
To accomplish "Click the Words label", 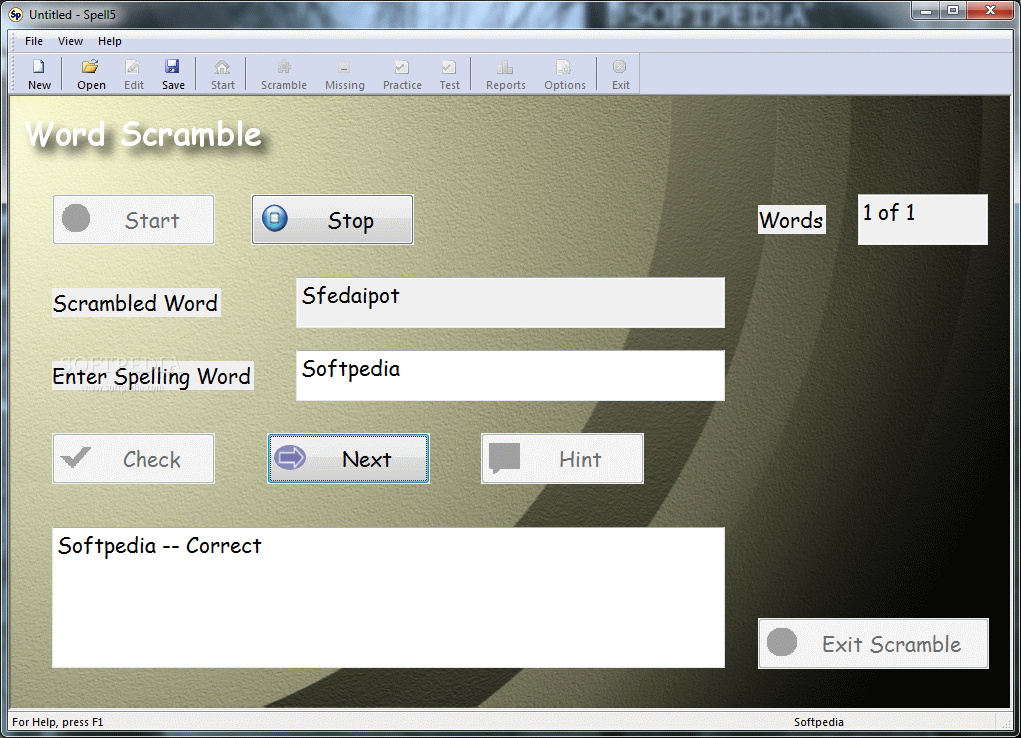I will (792, 220).
